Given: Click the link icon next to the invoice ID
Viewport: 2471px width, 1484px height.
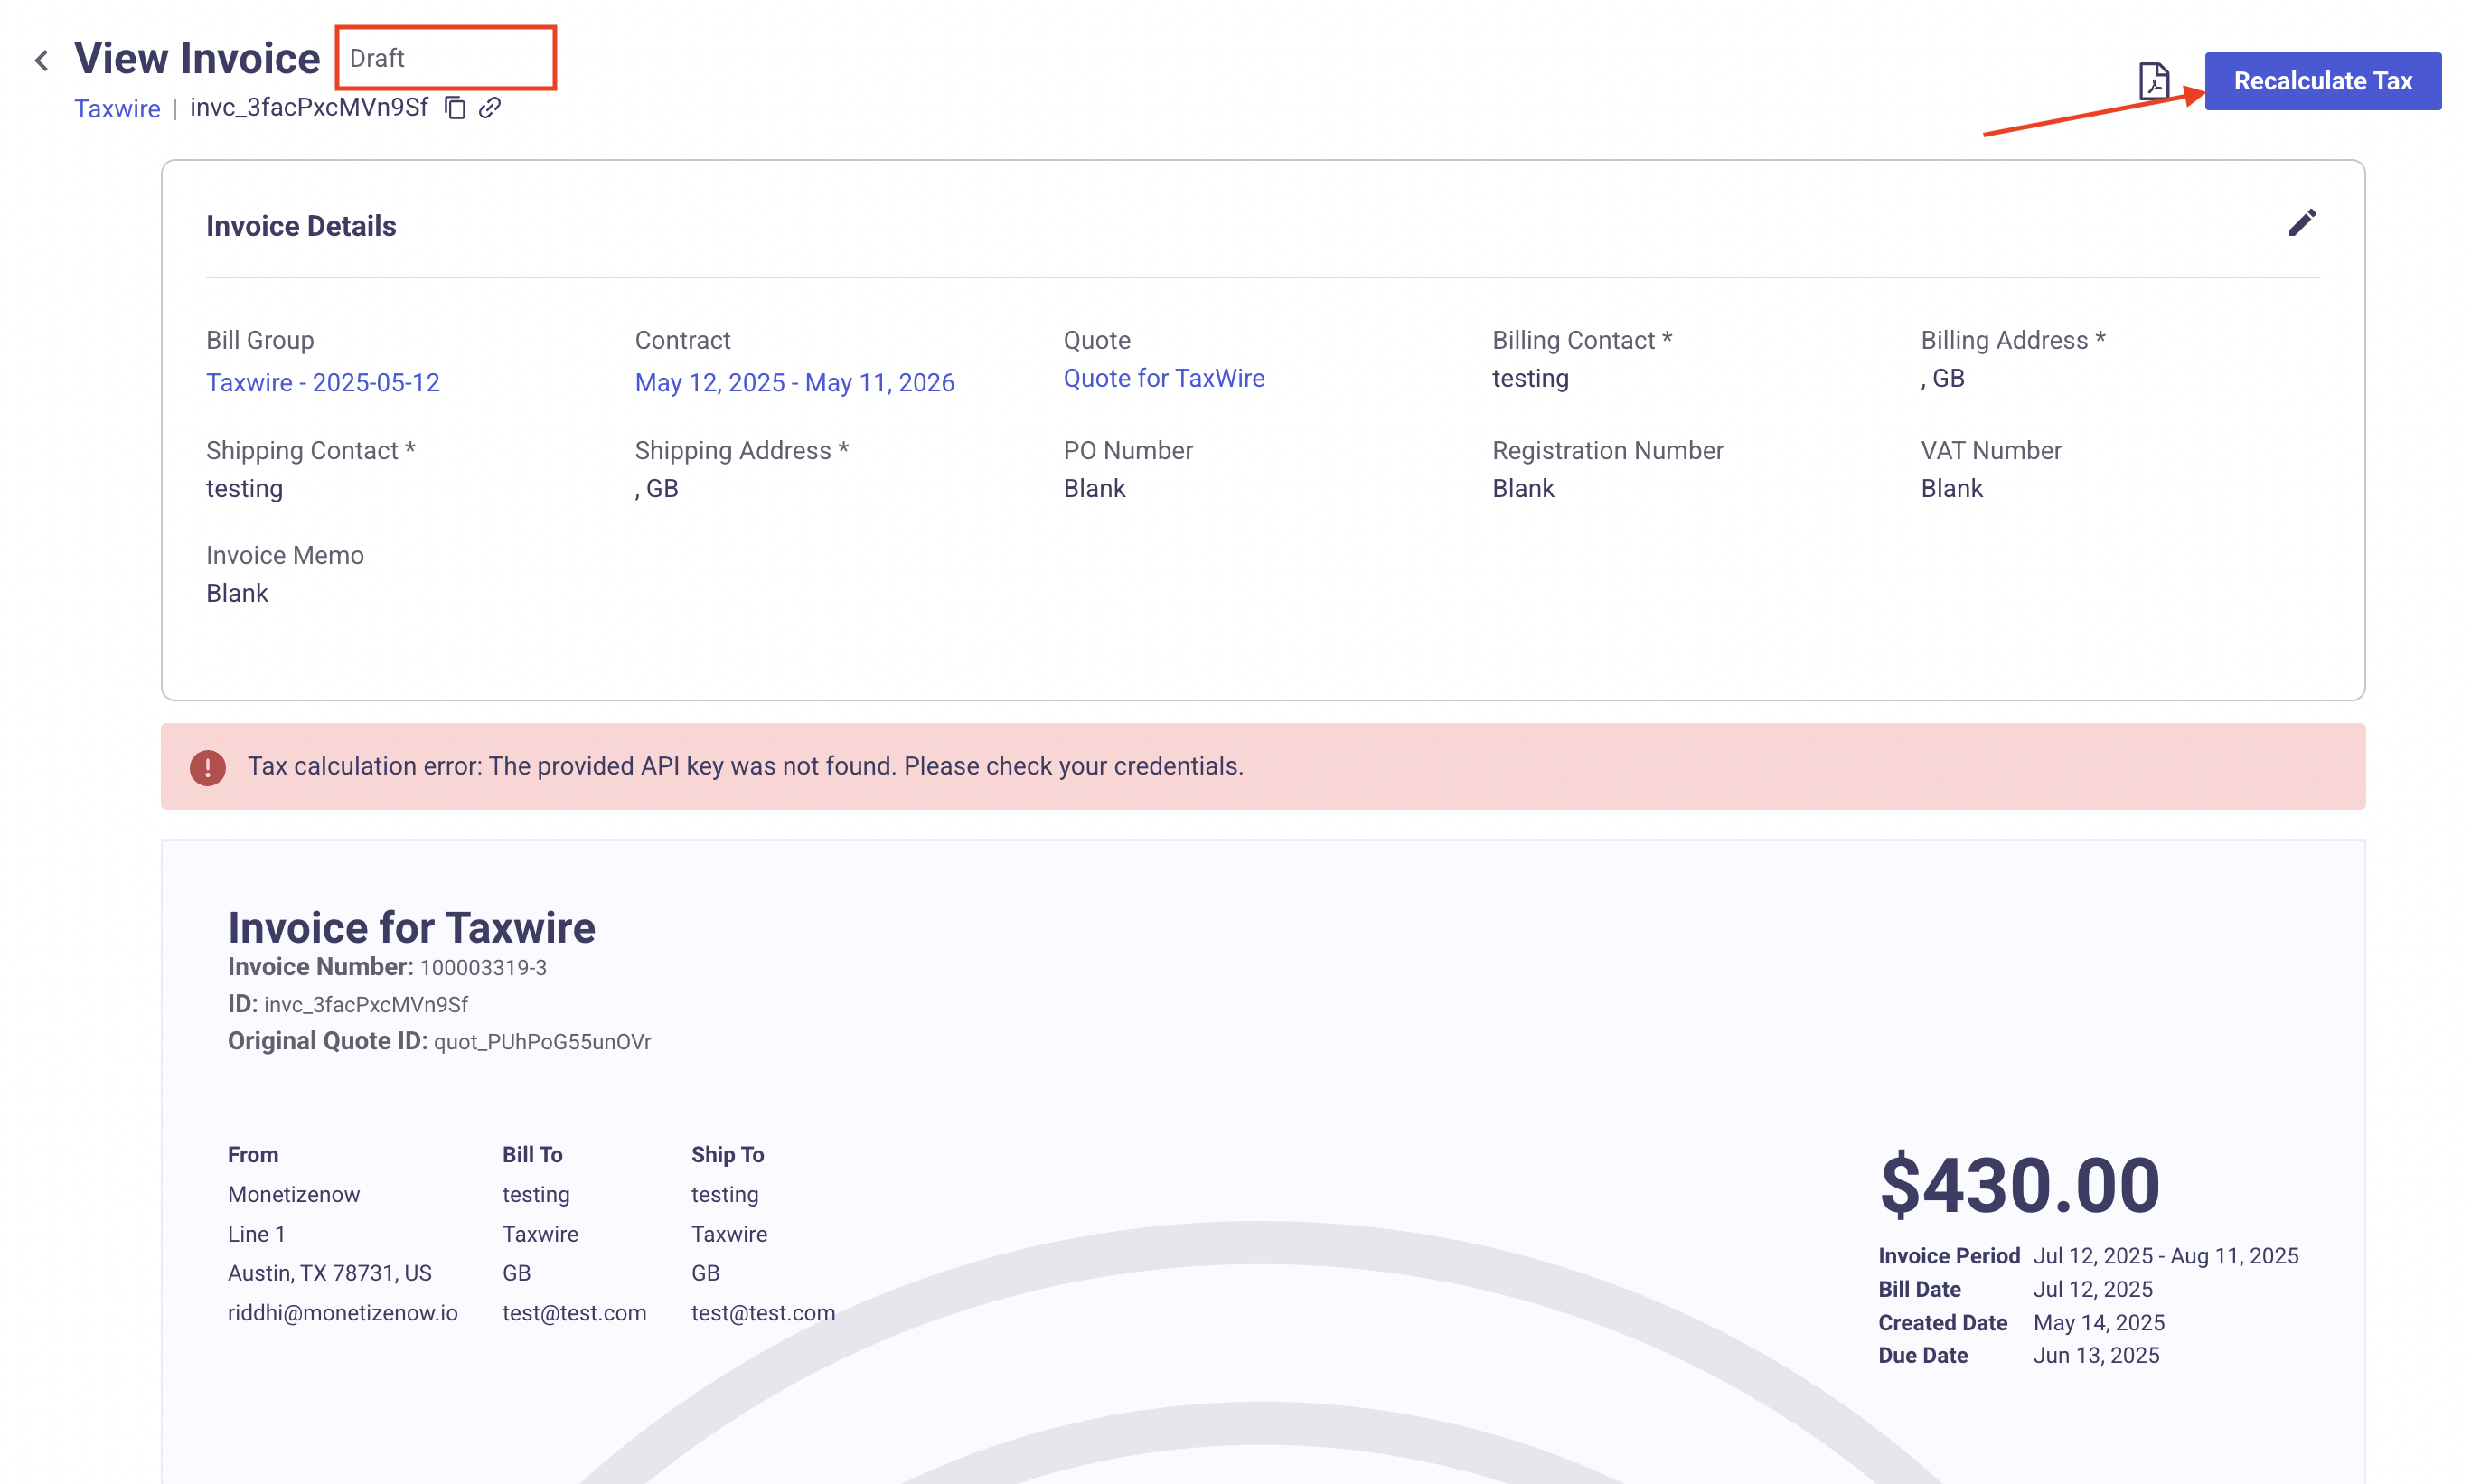Looking at the screenshot, I should (489, 108).
